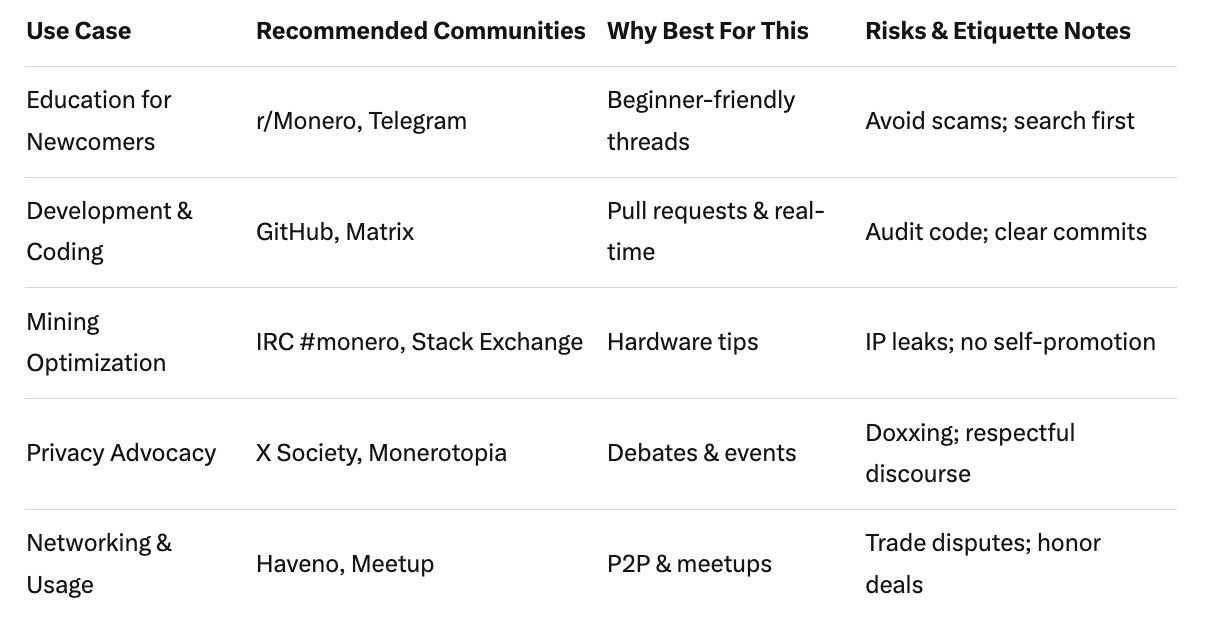Select the 'Privacy Advocacy' cell
The width and height of the screenshot is (1206, 624).
(x=121, y=453)
